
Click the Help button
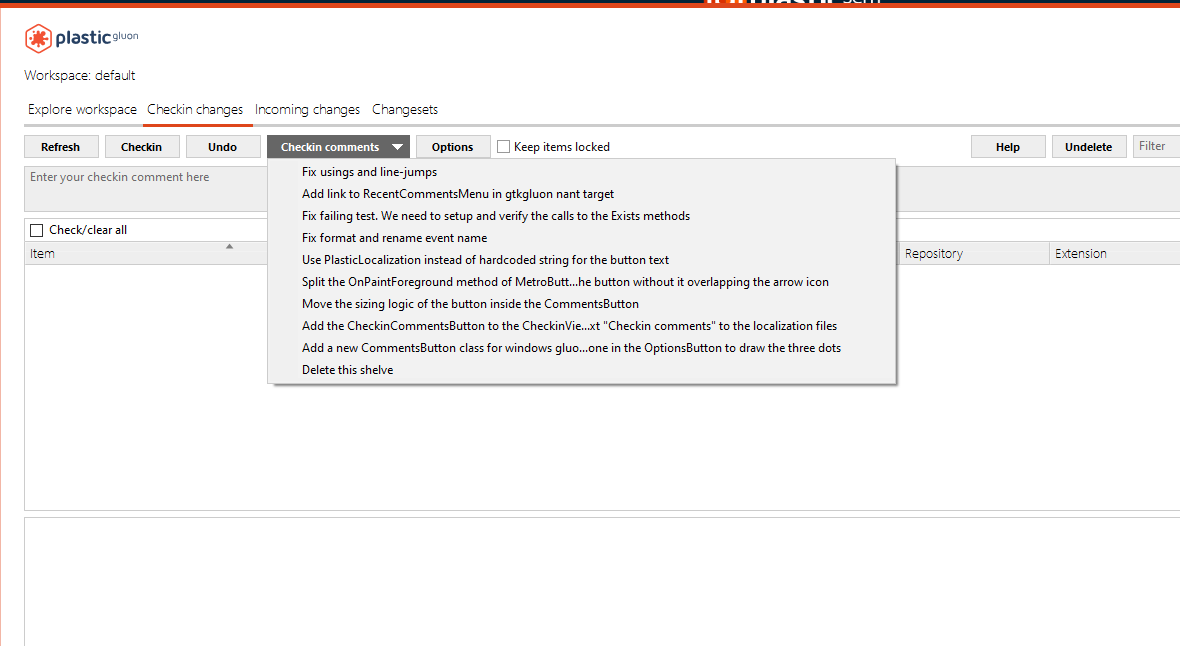(x=1008, y=146)
